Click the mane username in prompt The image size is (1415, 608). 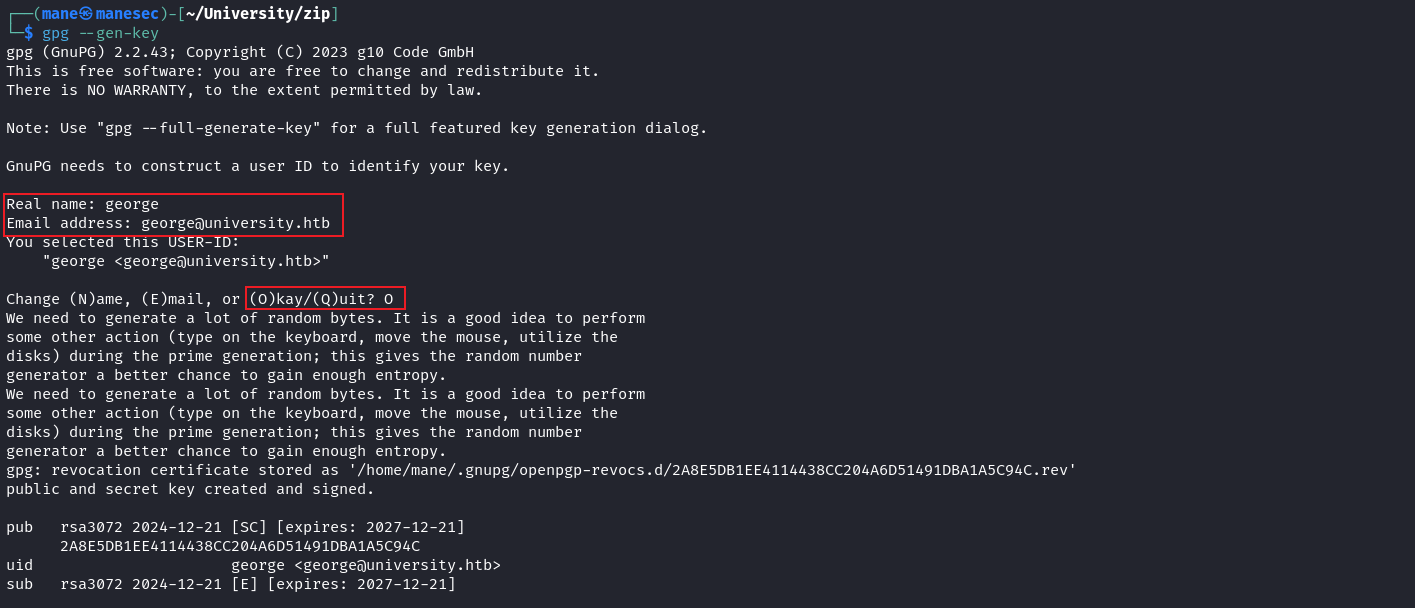[x=59, y=14]
